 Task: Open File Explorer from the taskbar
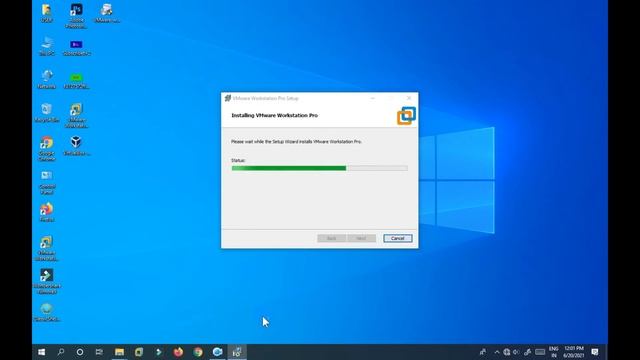119,352
